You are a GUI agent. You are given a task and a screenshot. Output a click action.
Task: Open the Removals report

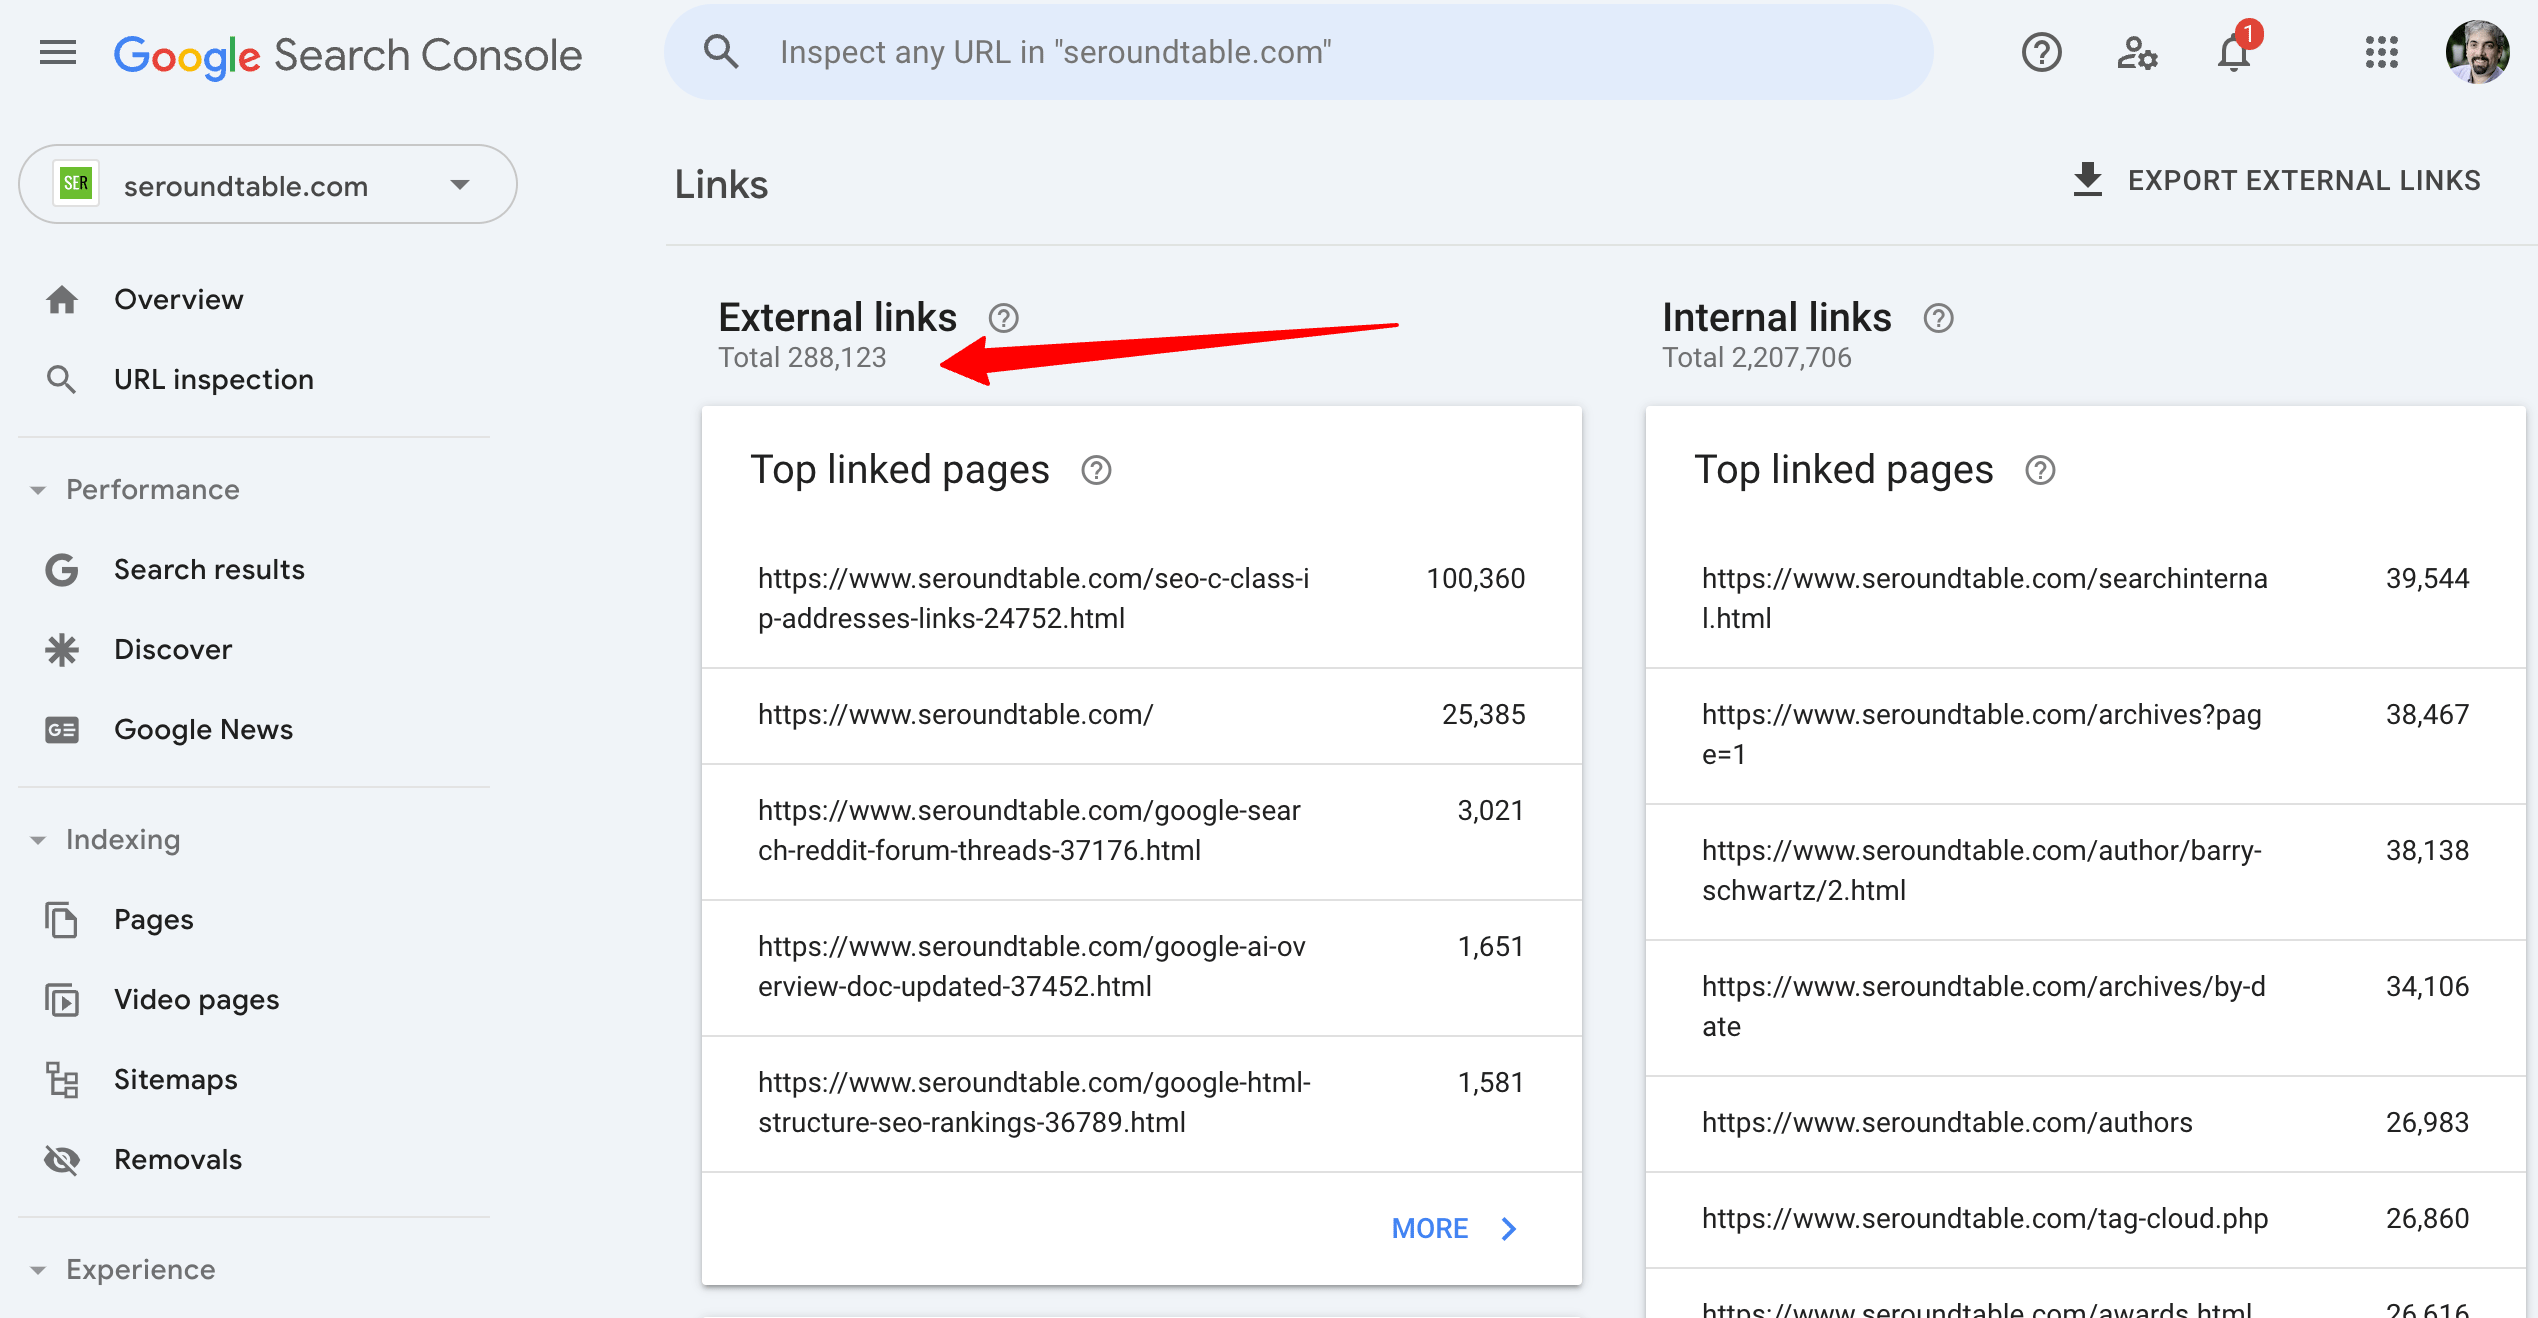[x=178, y=1159]
